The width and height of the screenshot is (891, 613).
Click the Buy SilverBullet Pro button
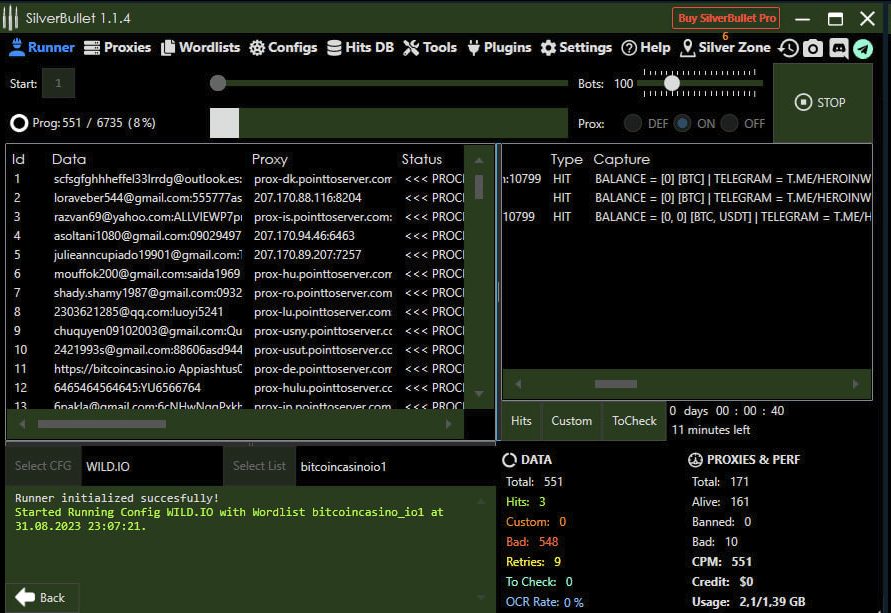pyautogui.click(x=726, y=18)
